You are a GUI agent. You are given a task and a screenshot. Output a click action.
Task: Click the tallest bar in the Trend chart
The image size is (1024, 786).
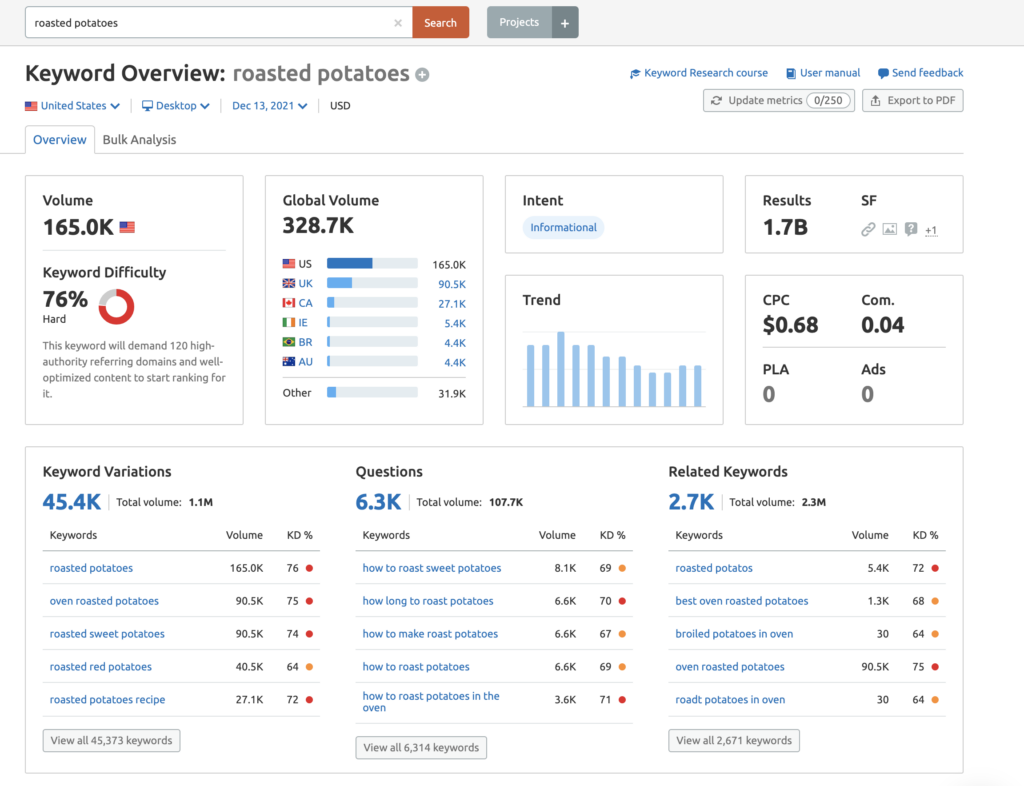coord(560,369)
